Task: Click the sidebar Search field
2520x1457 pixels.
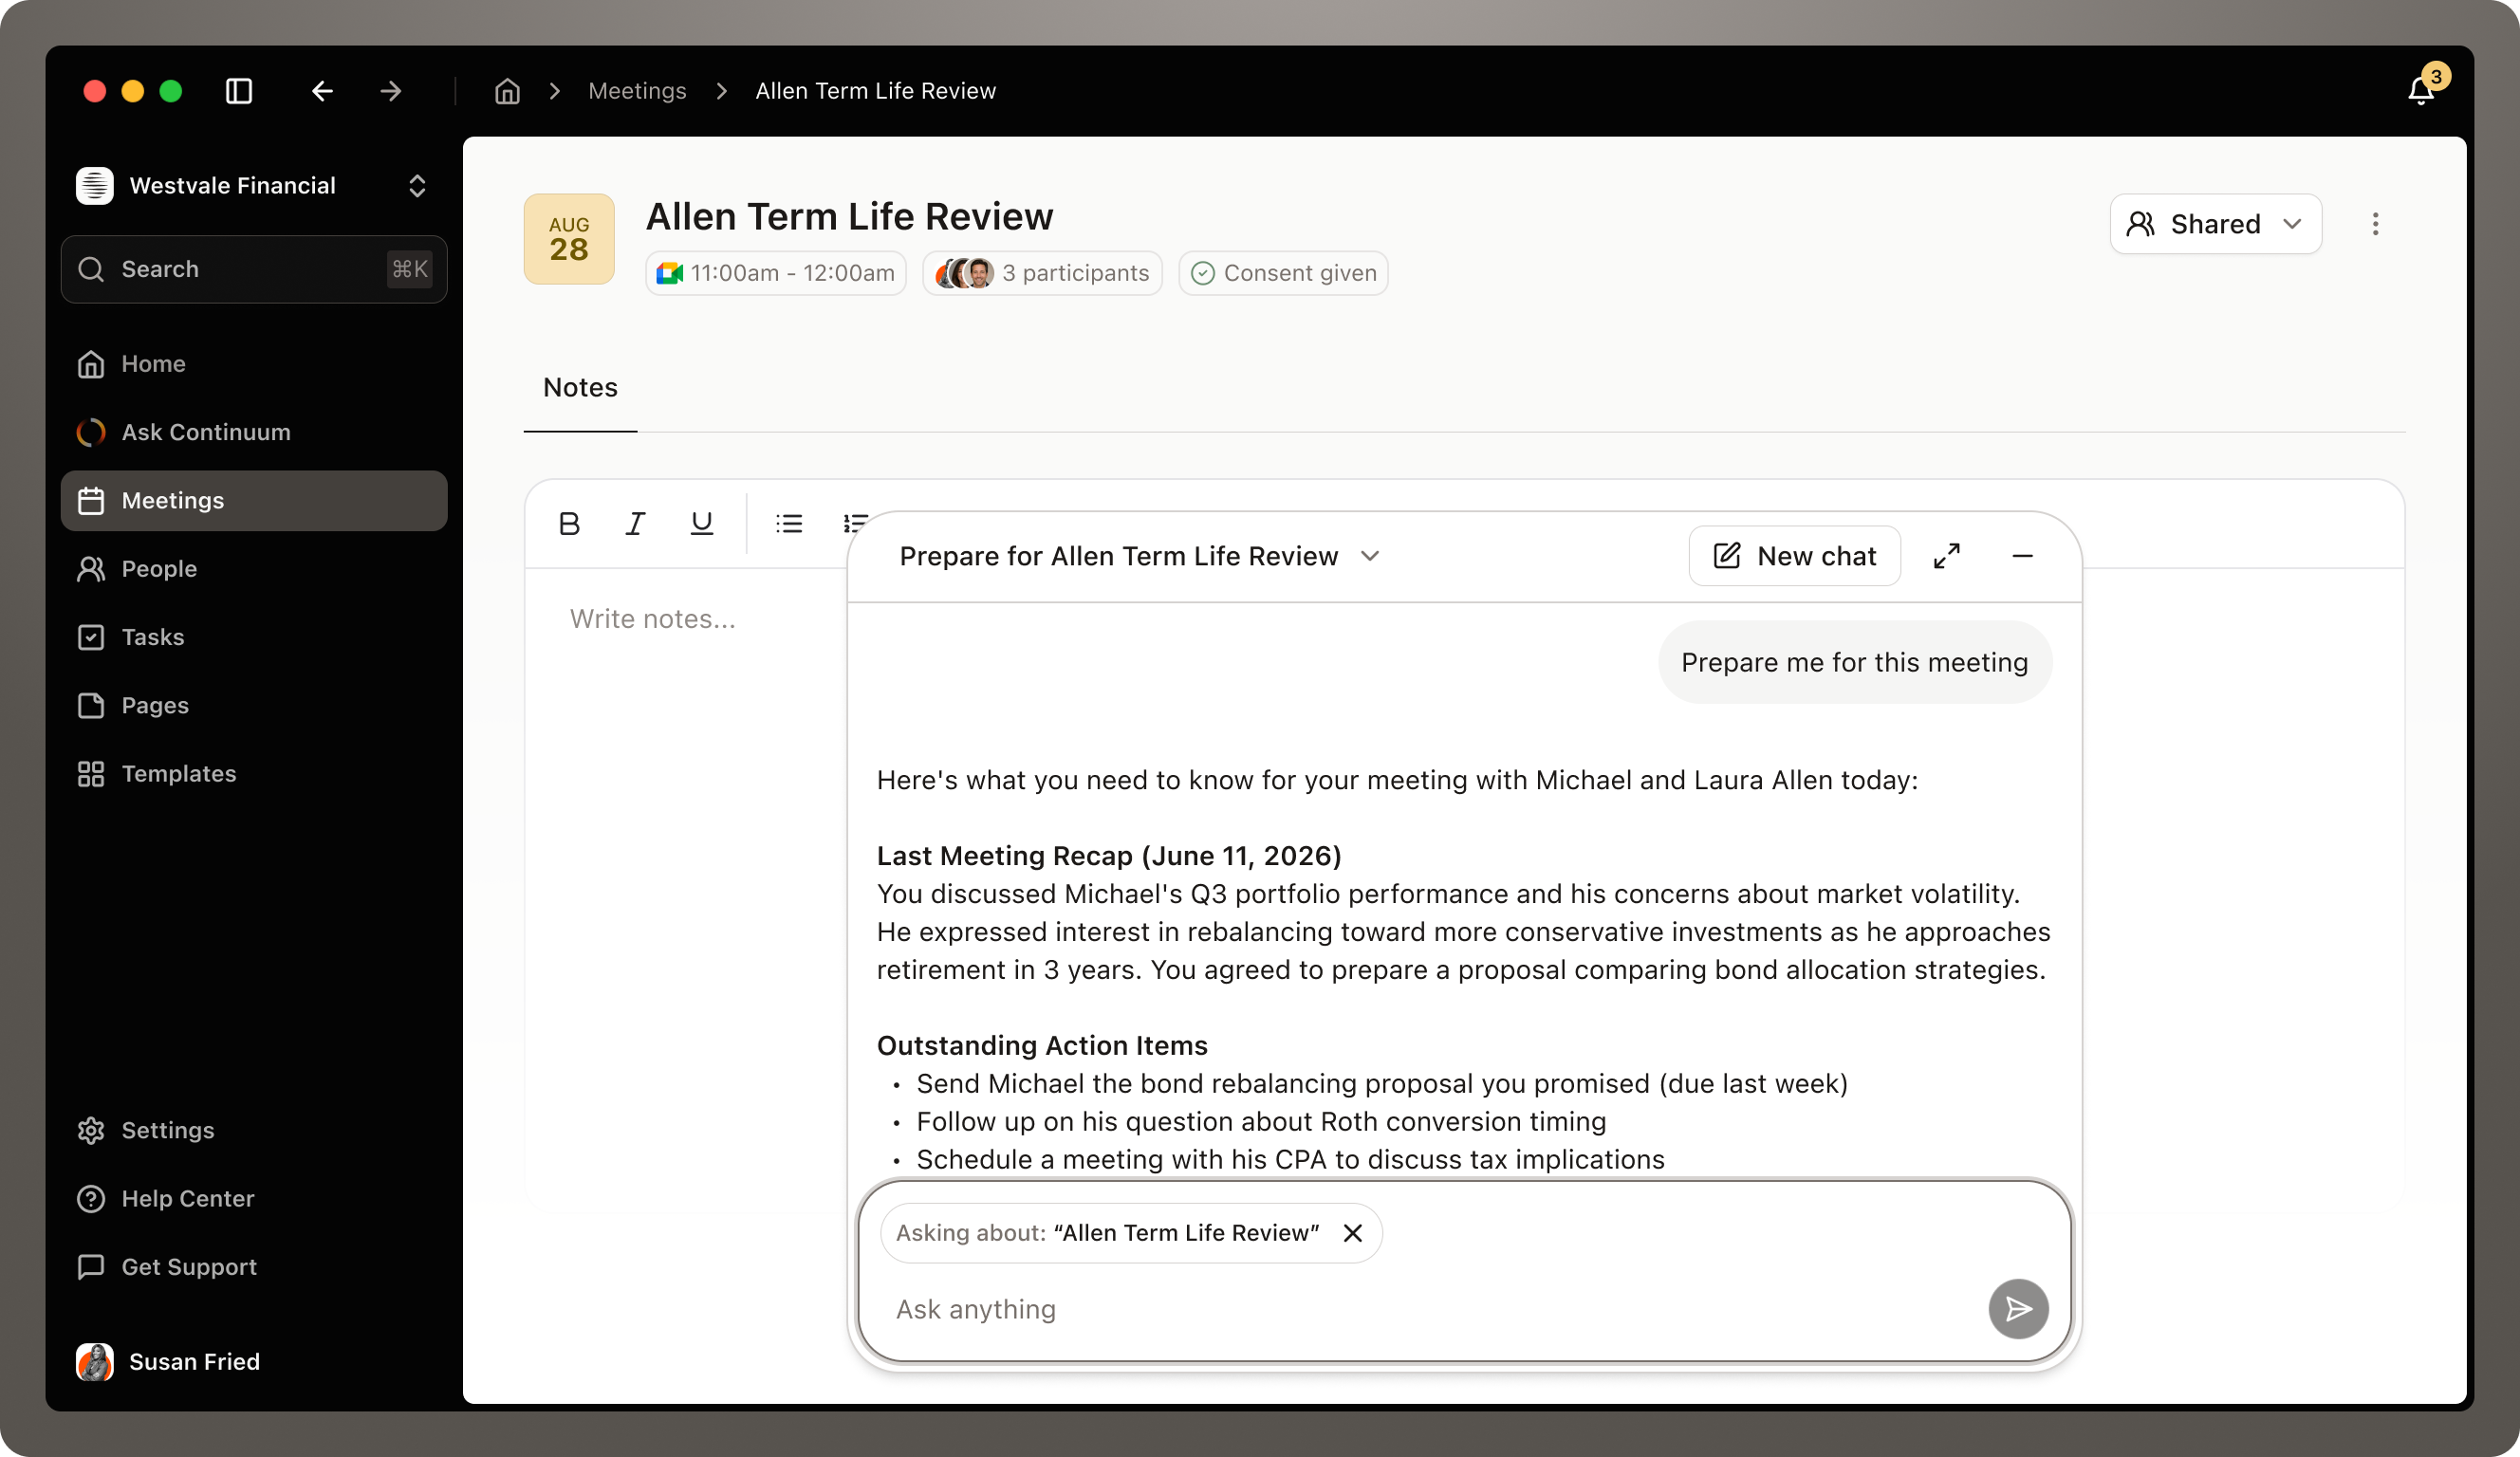Action: [254, 269]
